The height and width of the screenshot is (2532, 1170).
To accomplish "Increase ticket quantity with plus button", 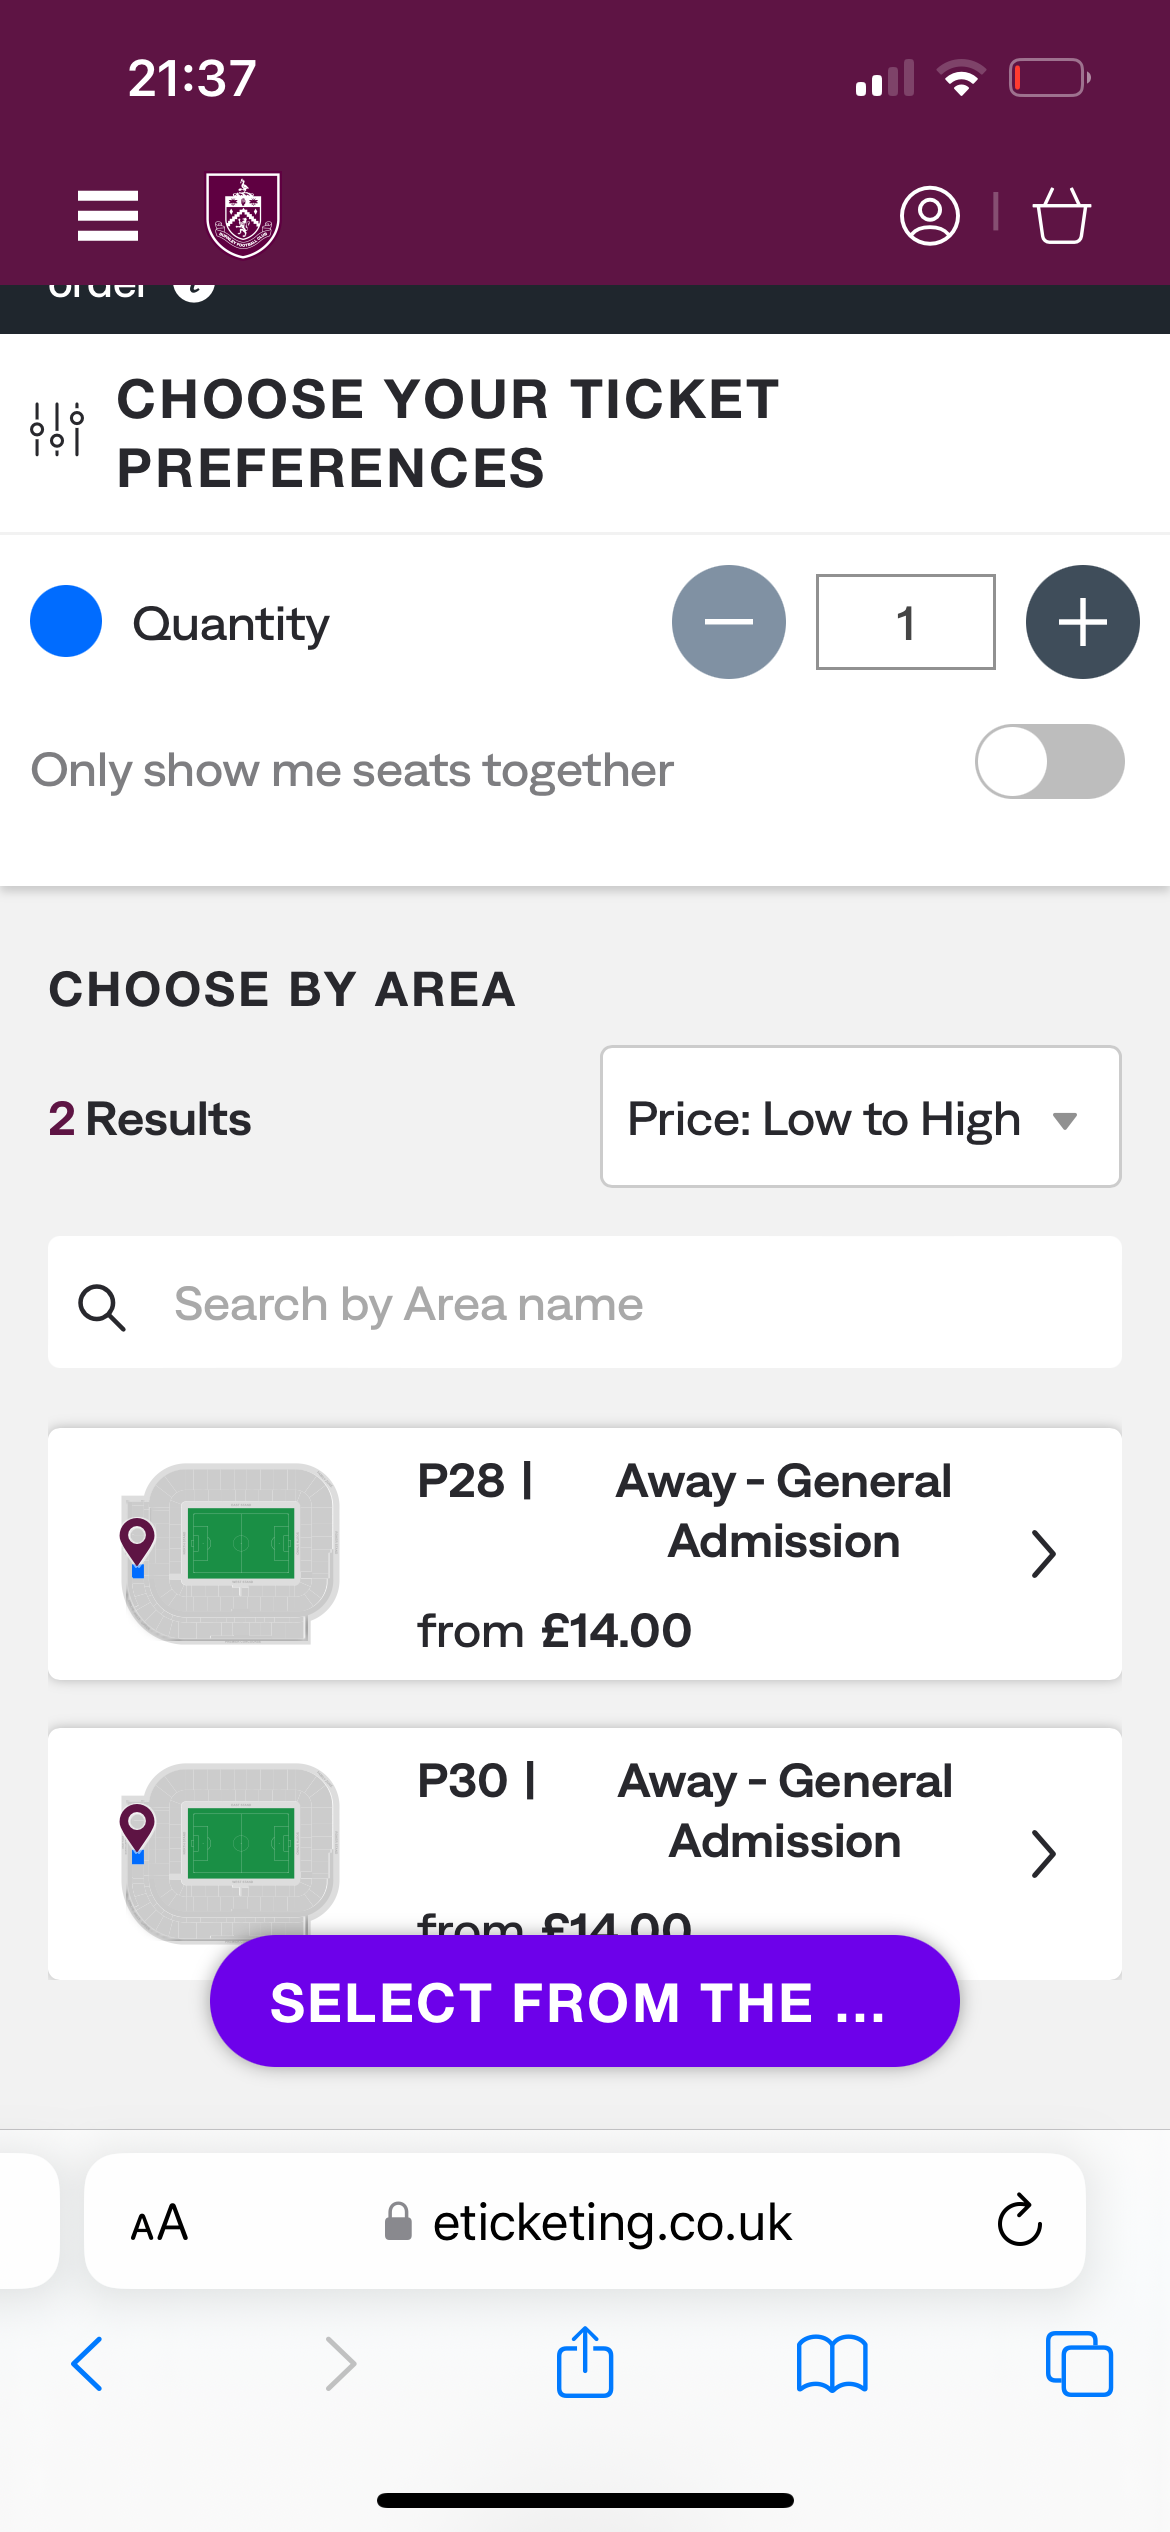I will [x=1082, y=622].
